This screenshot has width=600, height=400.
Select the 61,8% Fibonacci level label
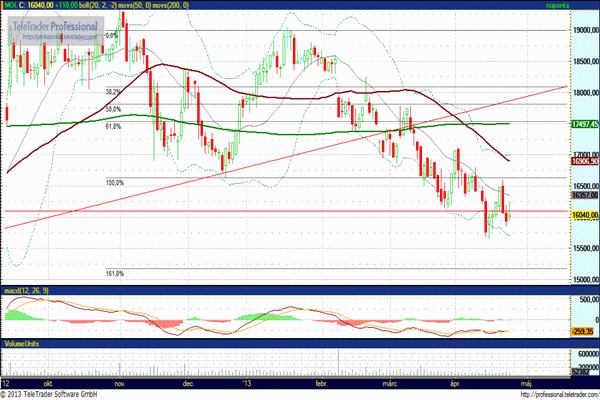(x=113, y=127)
